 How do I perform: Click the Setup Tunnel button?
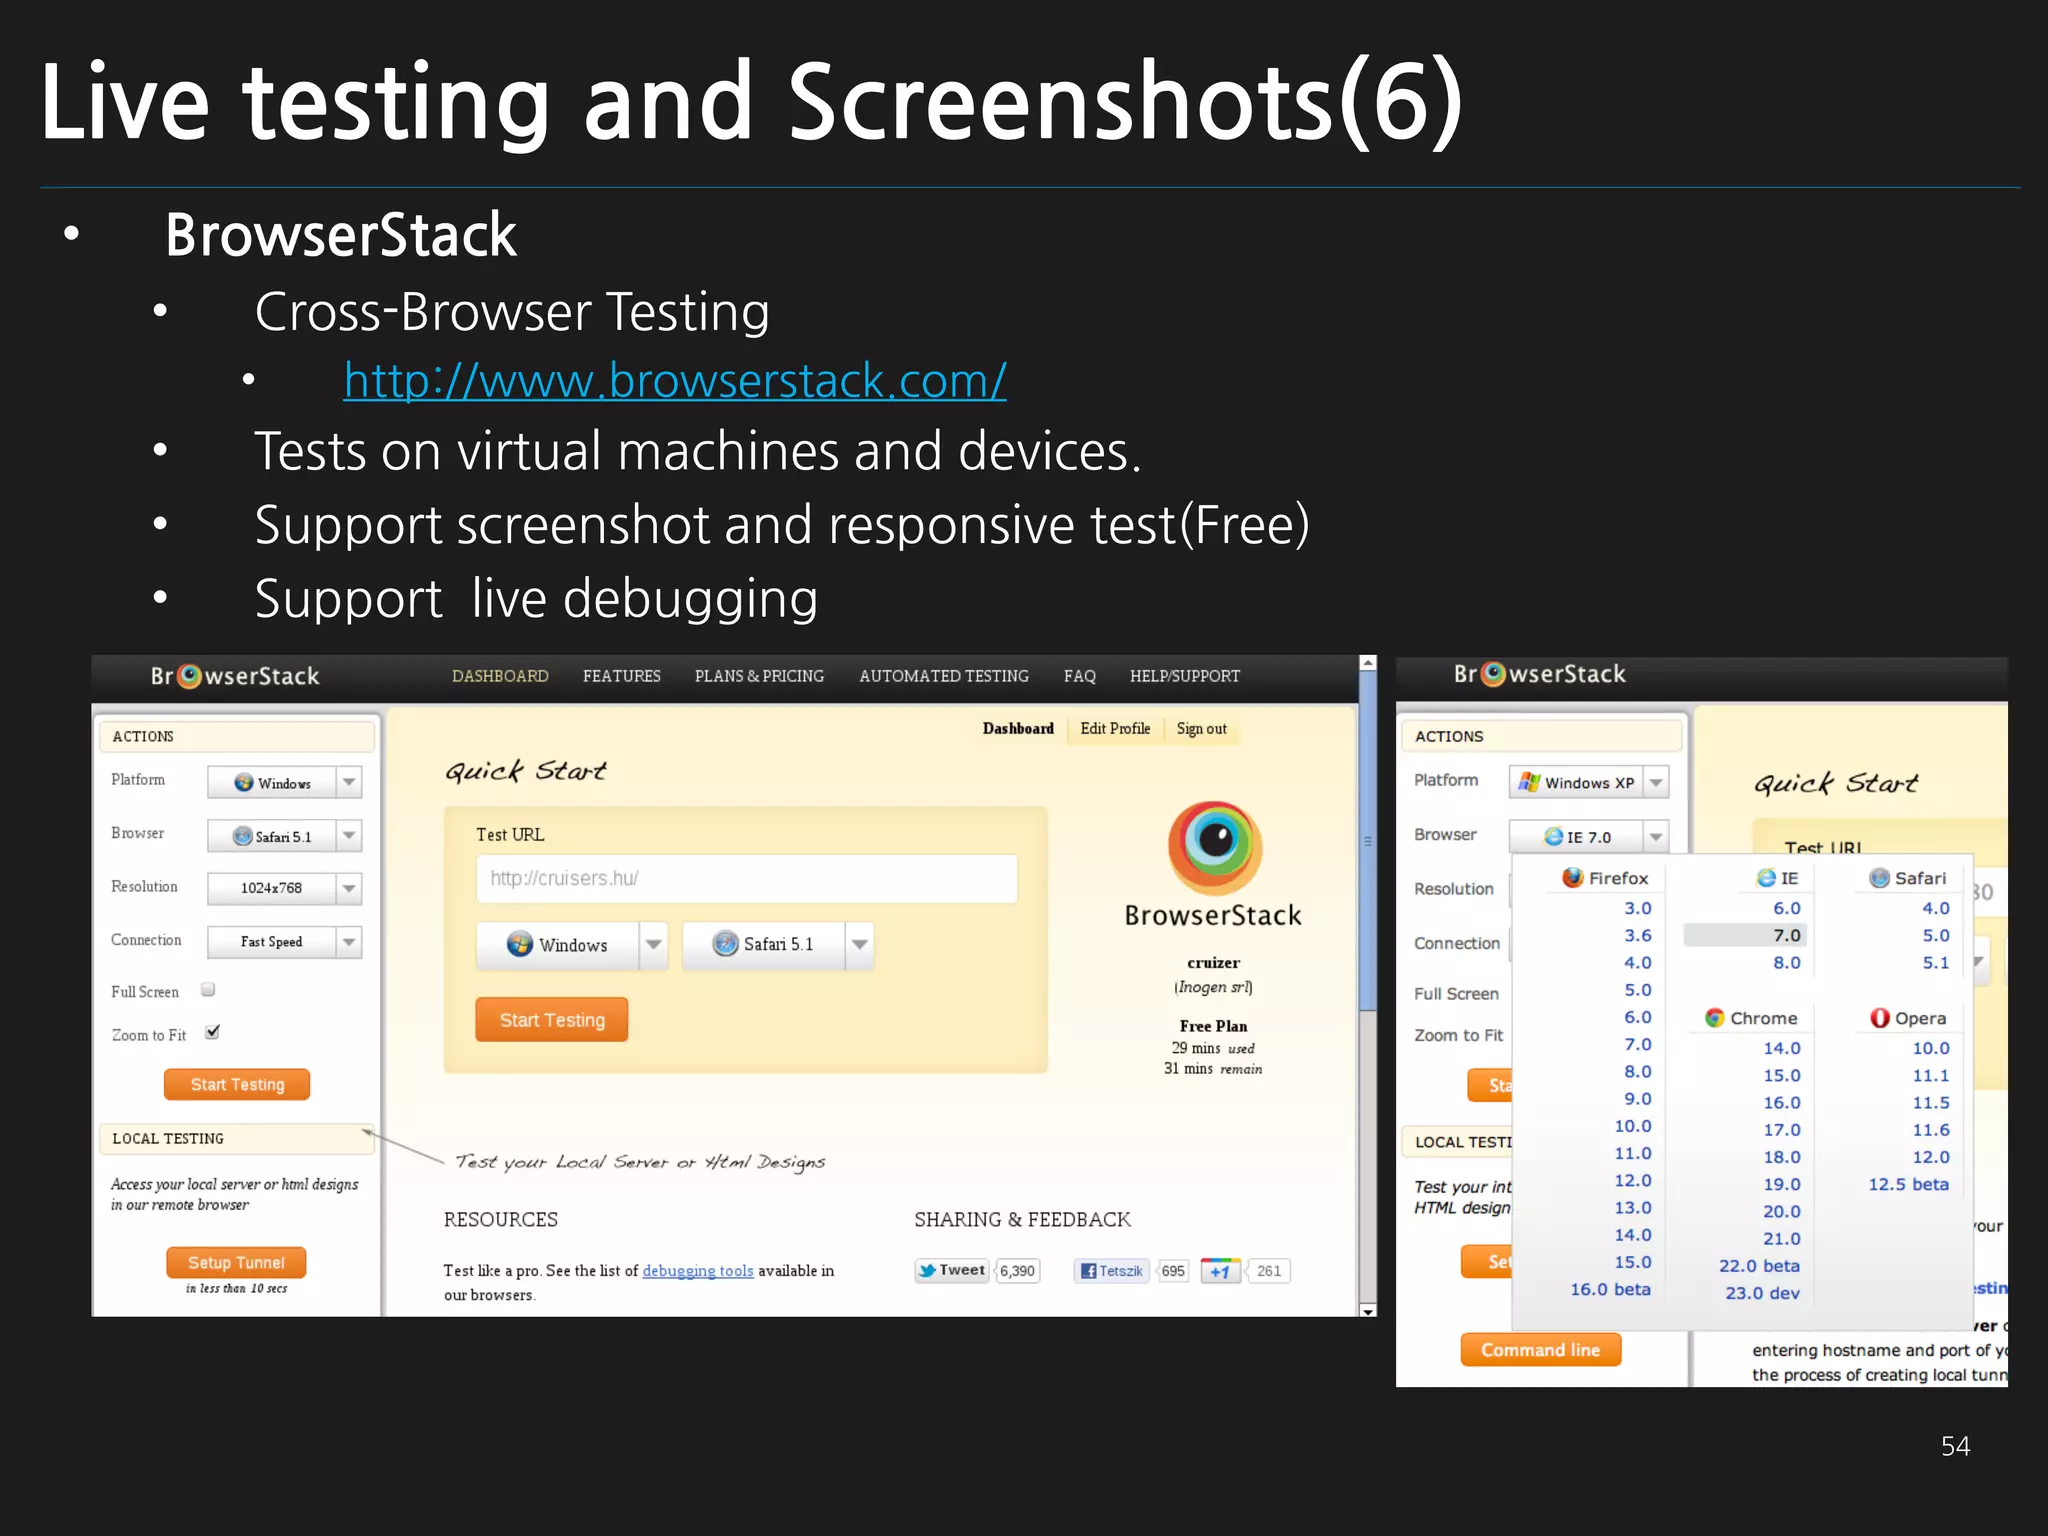[236, 1263]
